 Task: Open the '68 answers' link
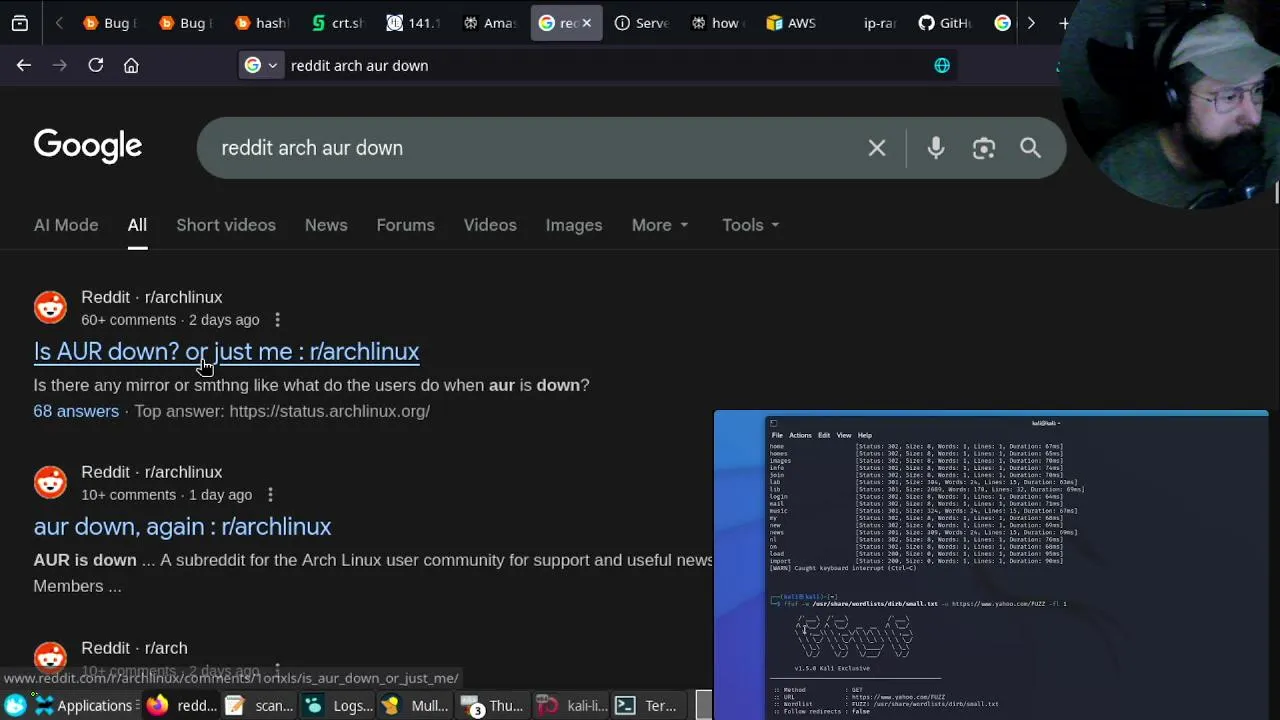click(x=76, y=411)
